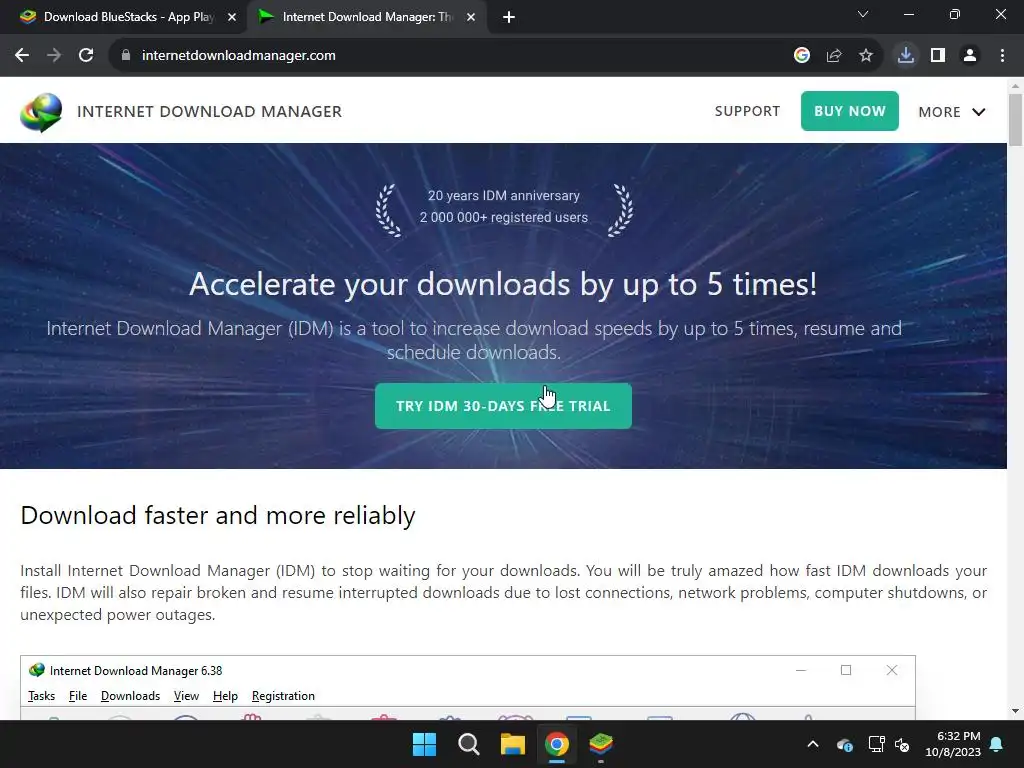The image size is (1024, 768).
Task: Open the Chrome three-dot menu
Action: pos(1002,56)
